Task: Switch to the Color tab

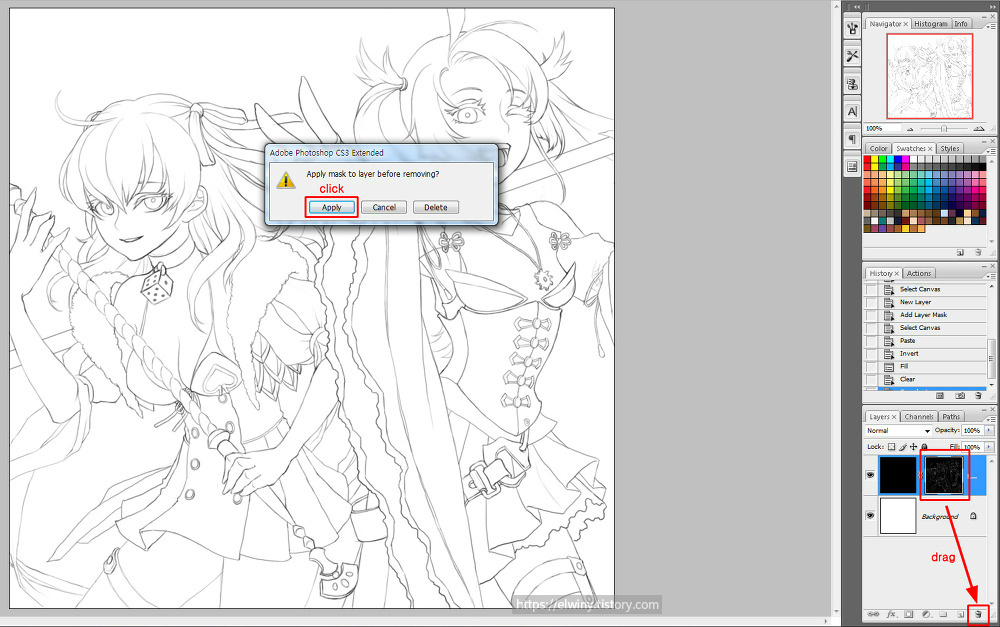Action: [878, 148]
